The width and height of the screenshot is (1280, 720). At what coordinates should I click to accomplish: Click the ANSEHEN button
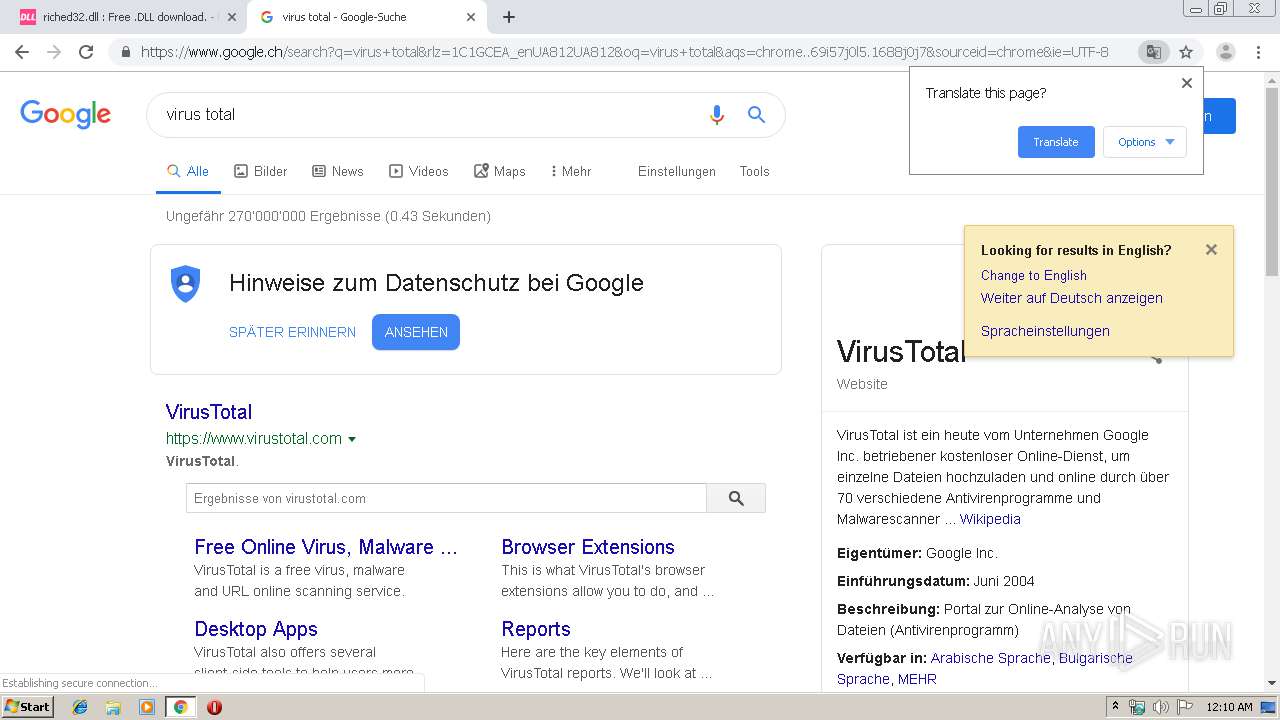416,332
